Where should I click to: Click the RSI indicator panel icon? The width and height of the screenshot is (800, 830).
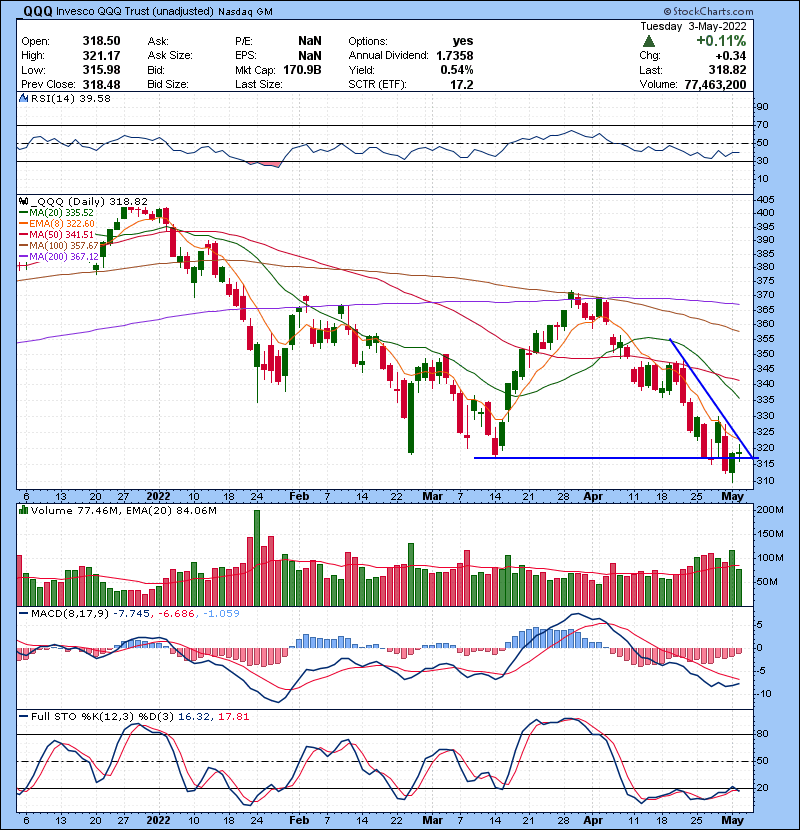(x=24, y=98)
